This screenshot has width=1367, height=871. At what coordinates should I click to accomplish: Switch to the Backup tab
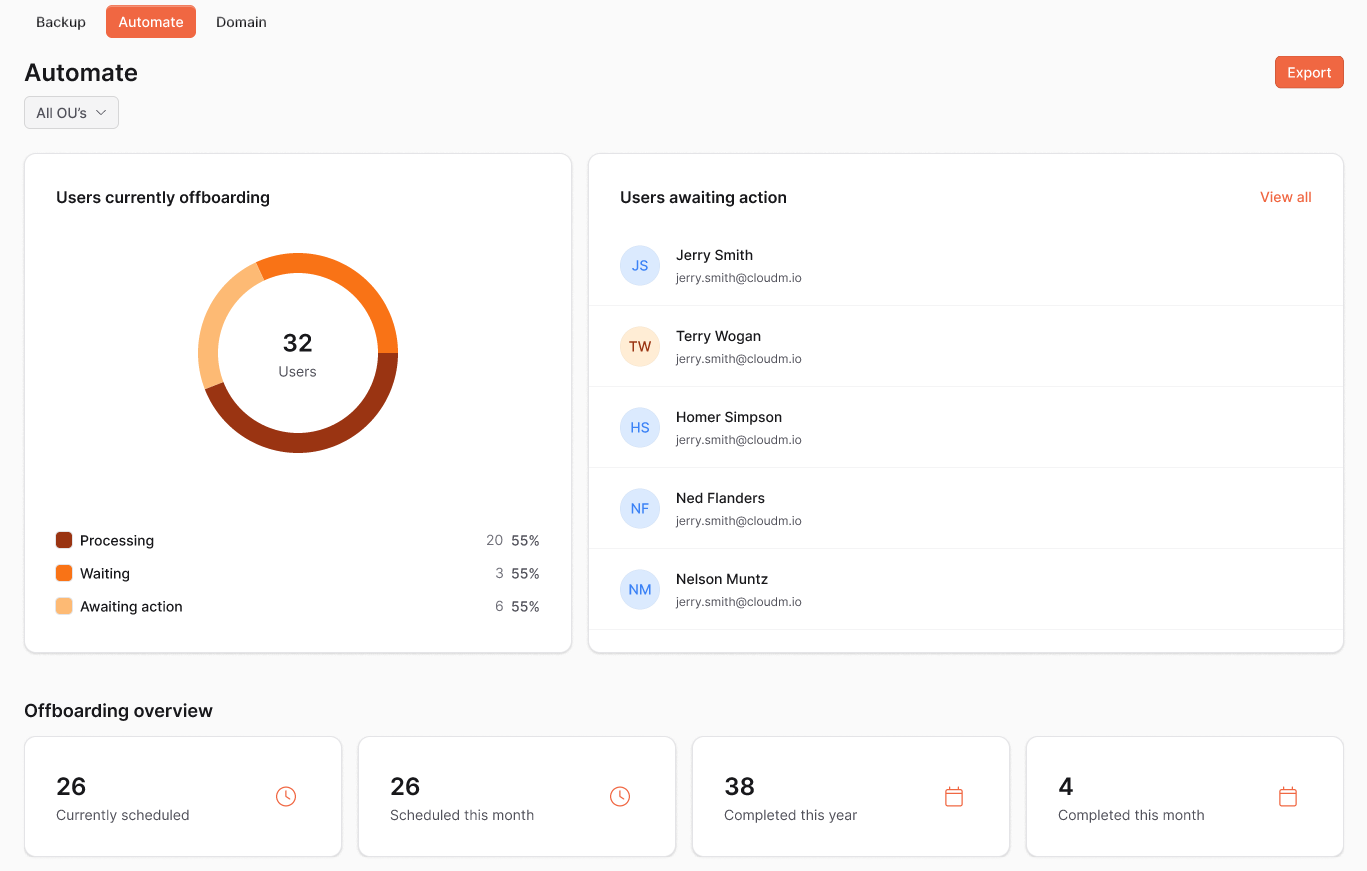coord(61,22)
